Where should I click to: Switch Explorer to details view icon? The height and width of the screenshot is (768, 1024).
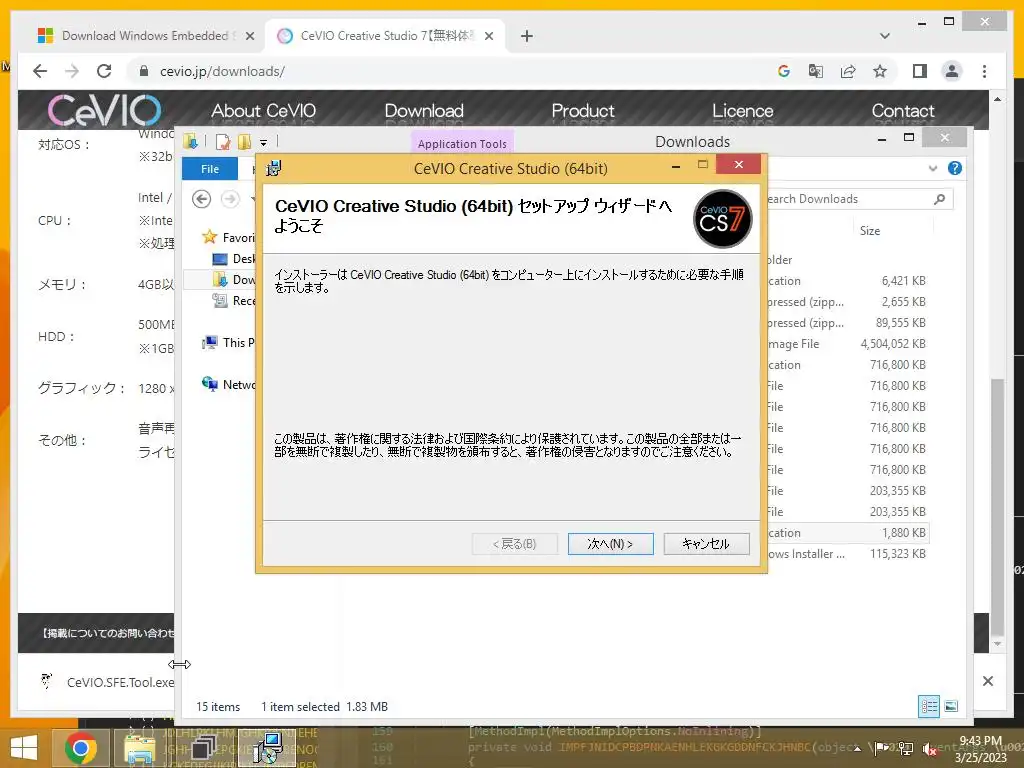coord(929,706)
